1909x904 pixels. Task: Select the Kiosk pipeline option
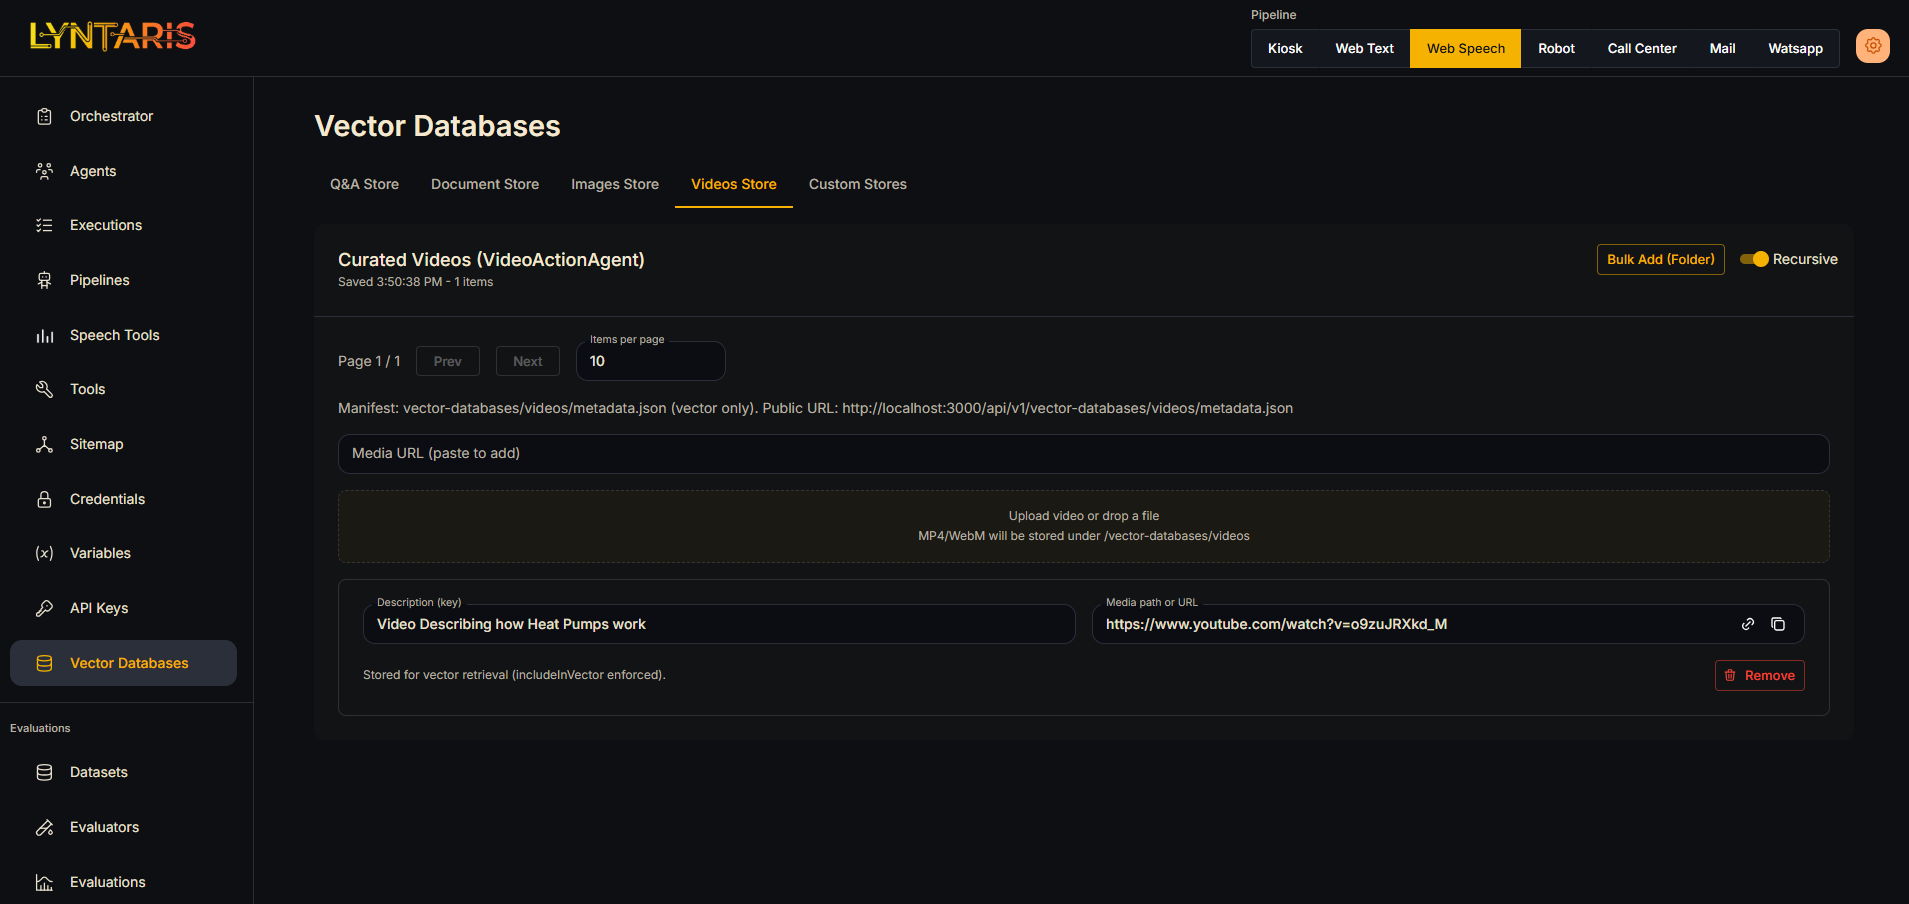(1284, 48)
